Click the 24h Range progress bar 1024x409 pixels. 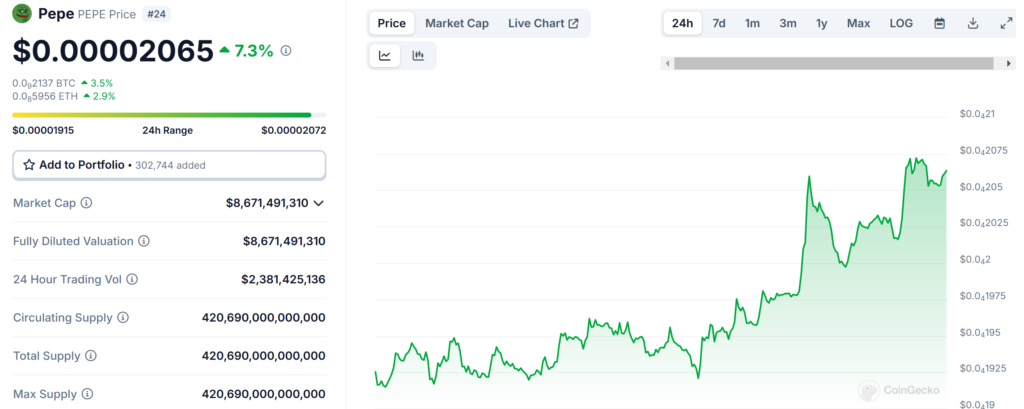[169, 114]
